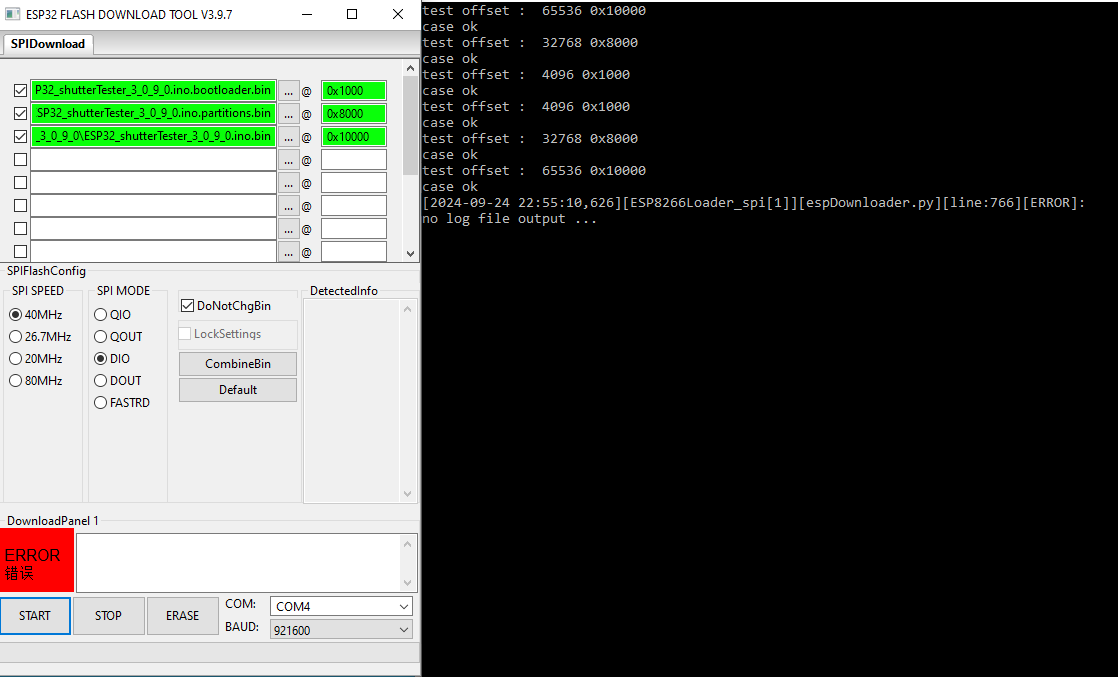Click the red ERROR status indicator
The height and width of the screenshot is (677, 1118).
click(x=37, y=562)
